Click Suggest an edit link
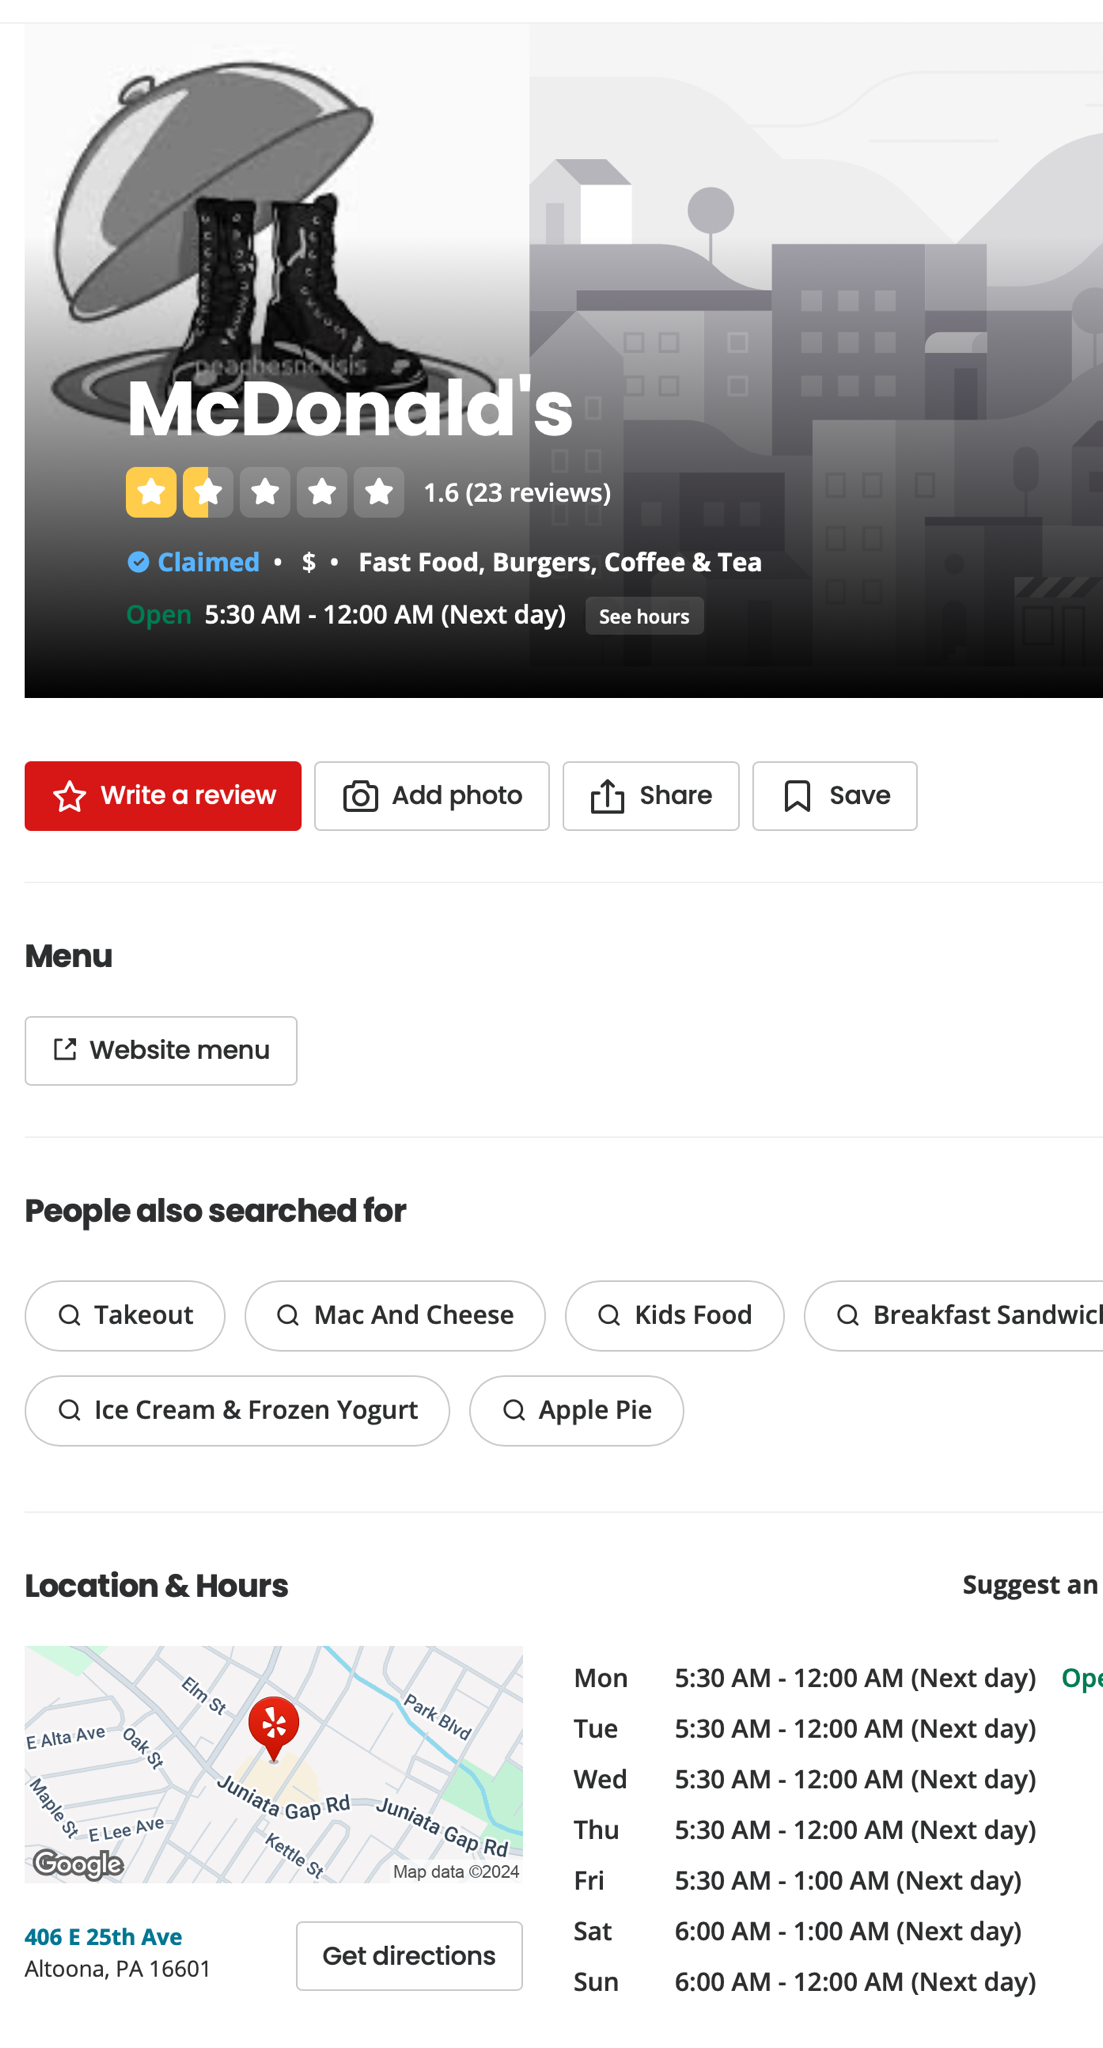This screenshot has height=2048, width=1103. tap(1031, 1585)
